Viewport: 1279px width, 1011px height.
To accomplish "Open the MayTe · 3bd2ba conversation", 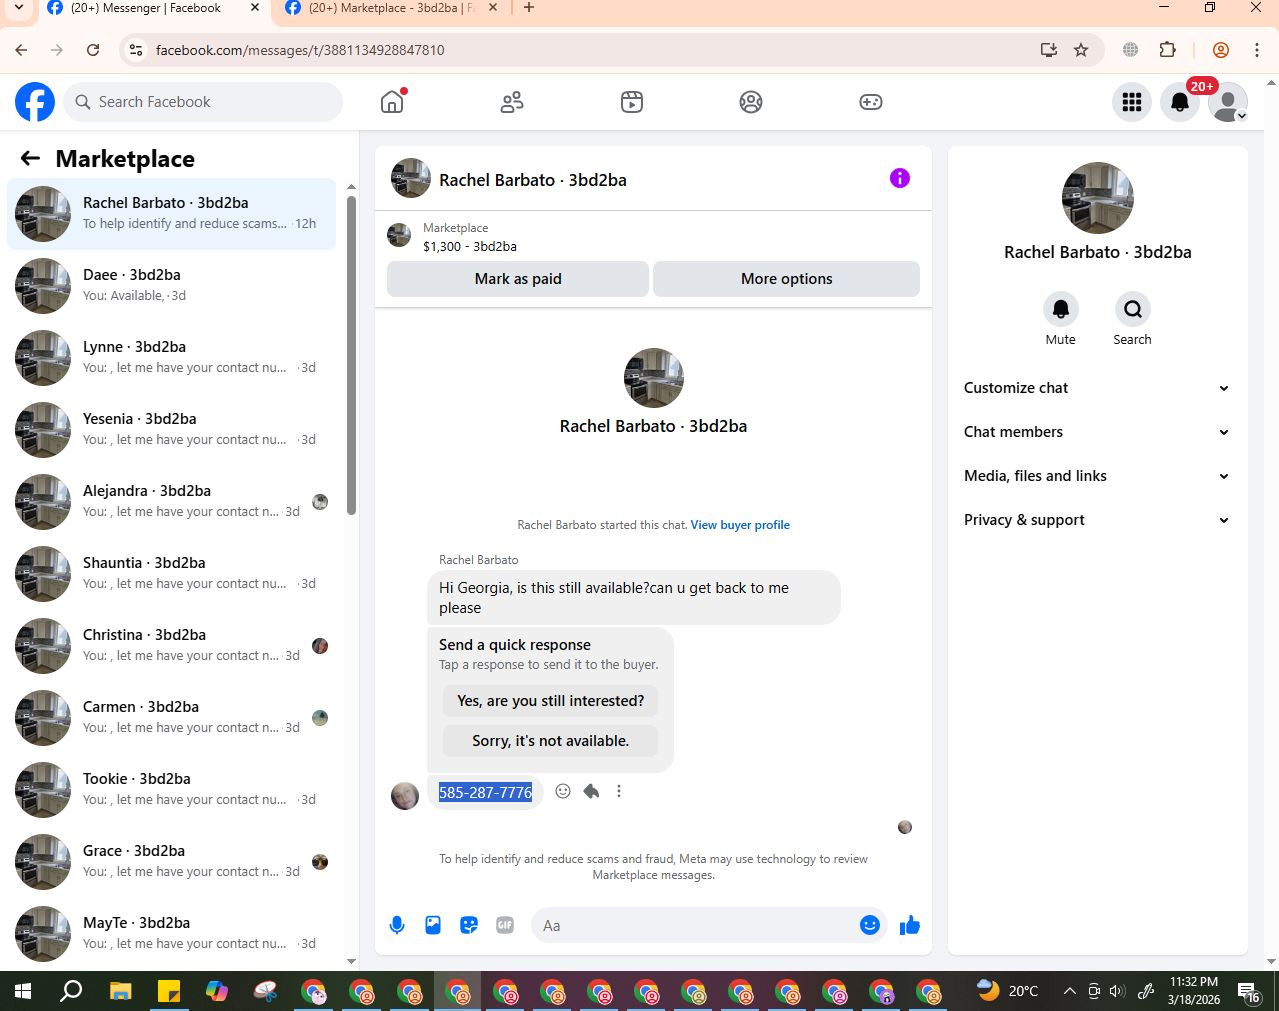I will (172, 934).
